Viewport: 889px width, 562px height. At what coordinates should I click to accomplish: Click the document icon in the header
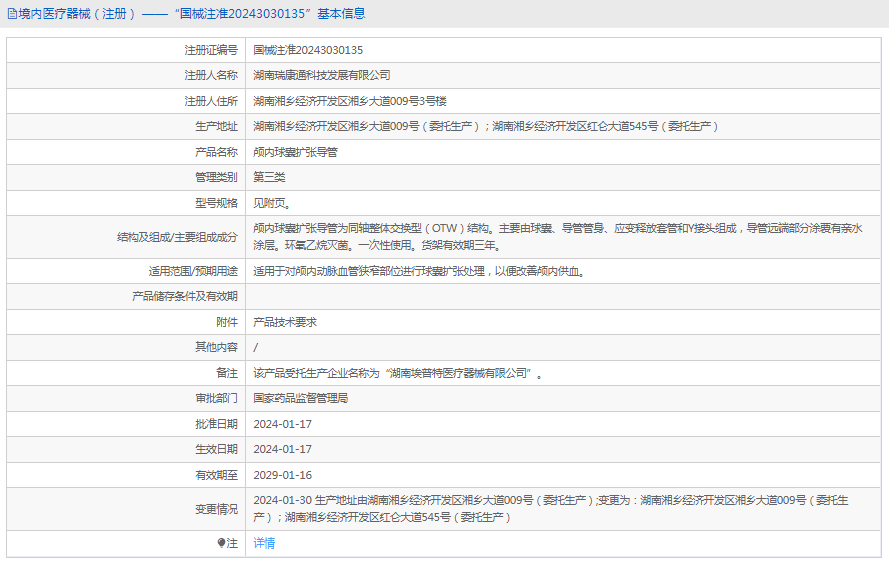click(12, 14)
